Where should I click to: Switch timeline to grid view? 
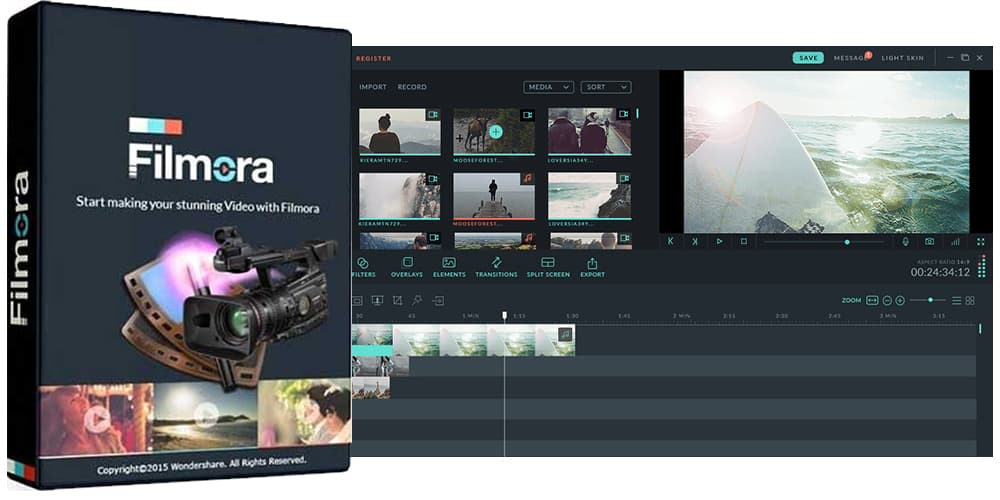coord(970,300)
